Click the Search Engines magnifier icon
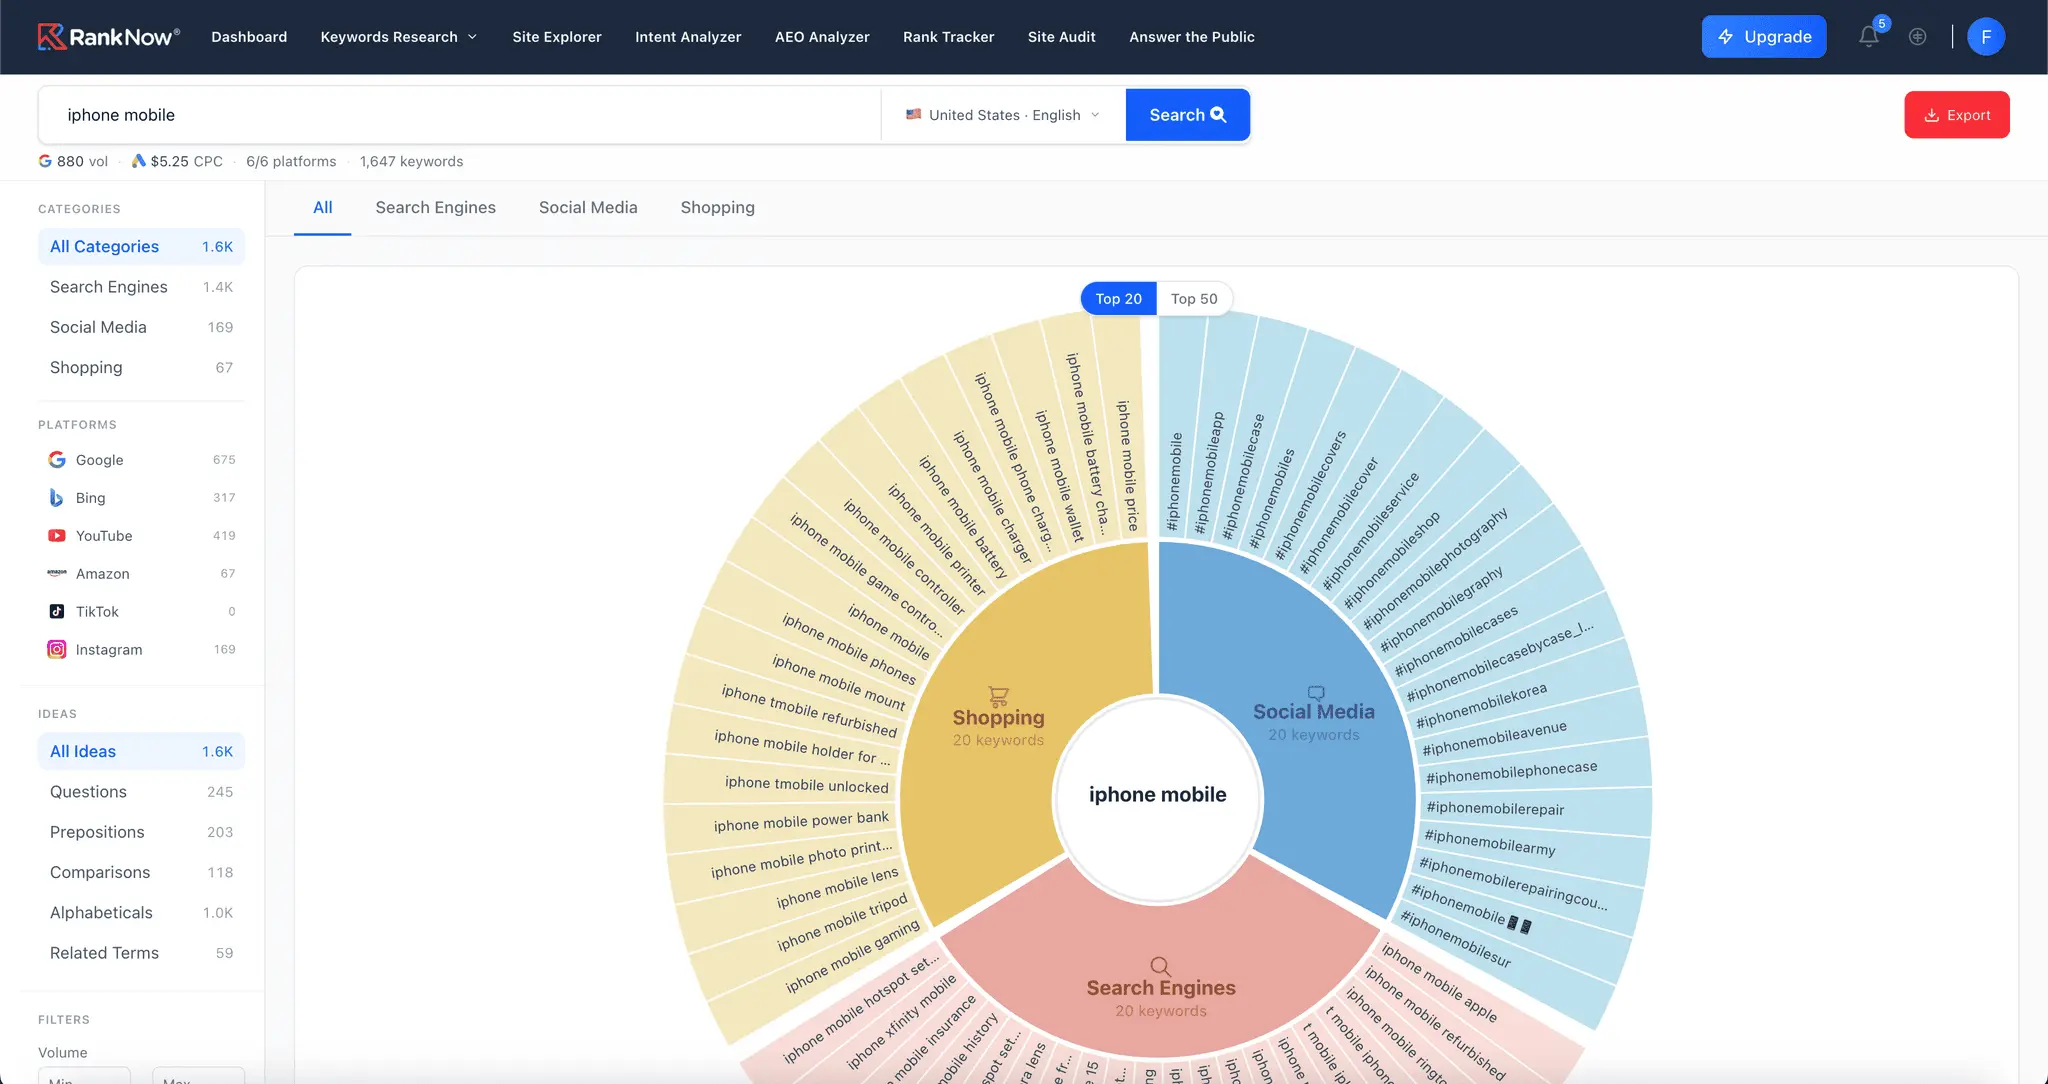Viewport: 2048px width, 1084px height. [1160, 966]
